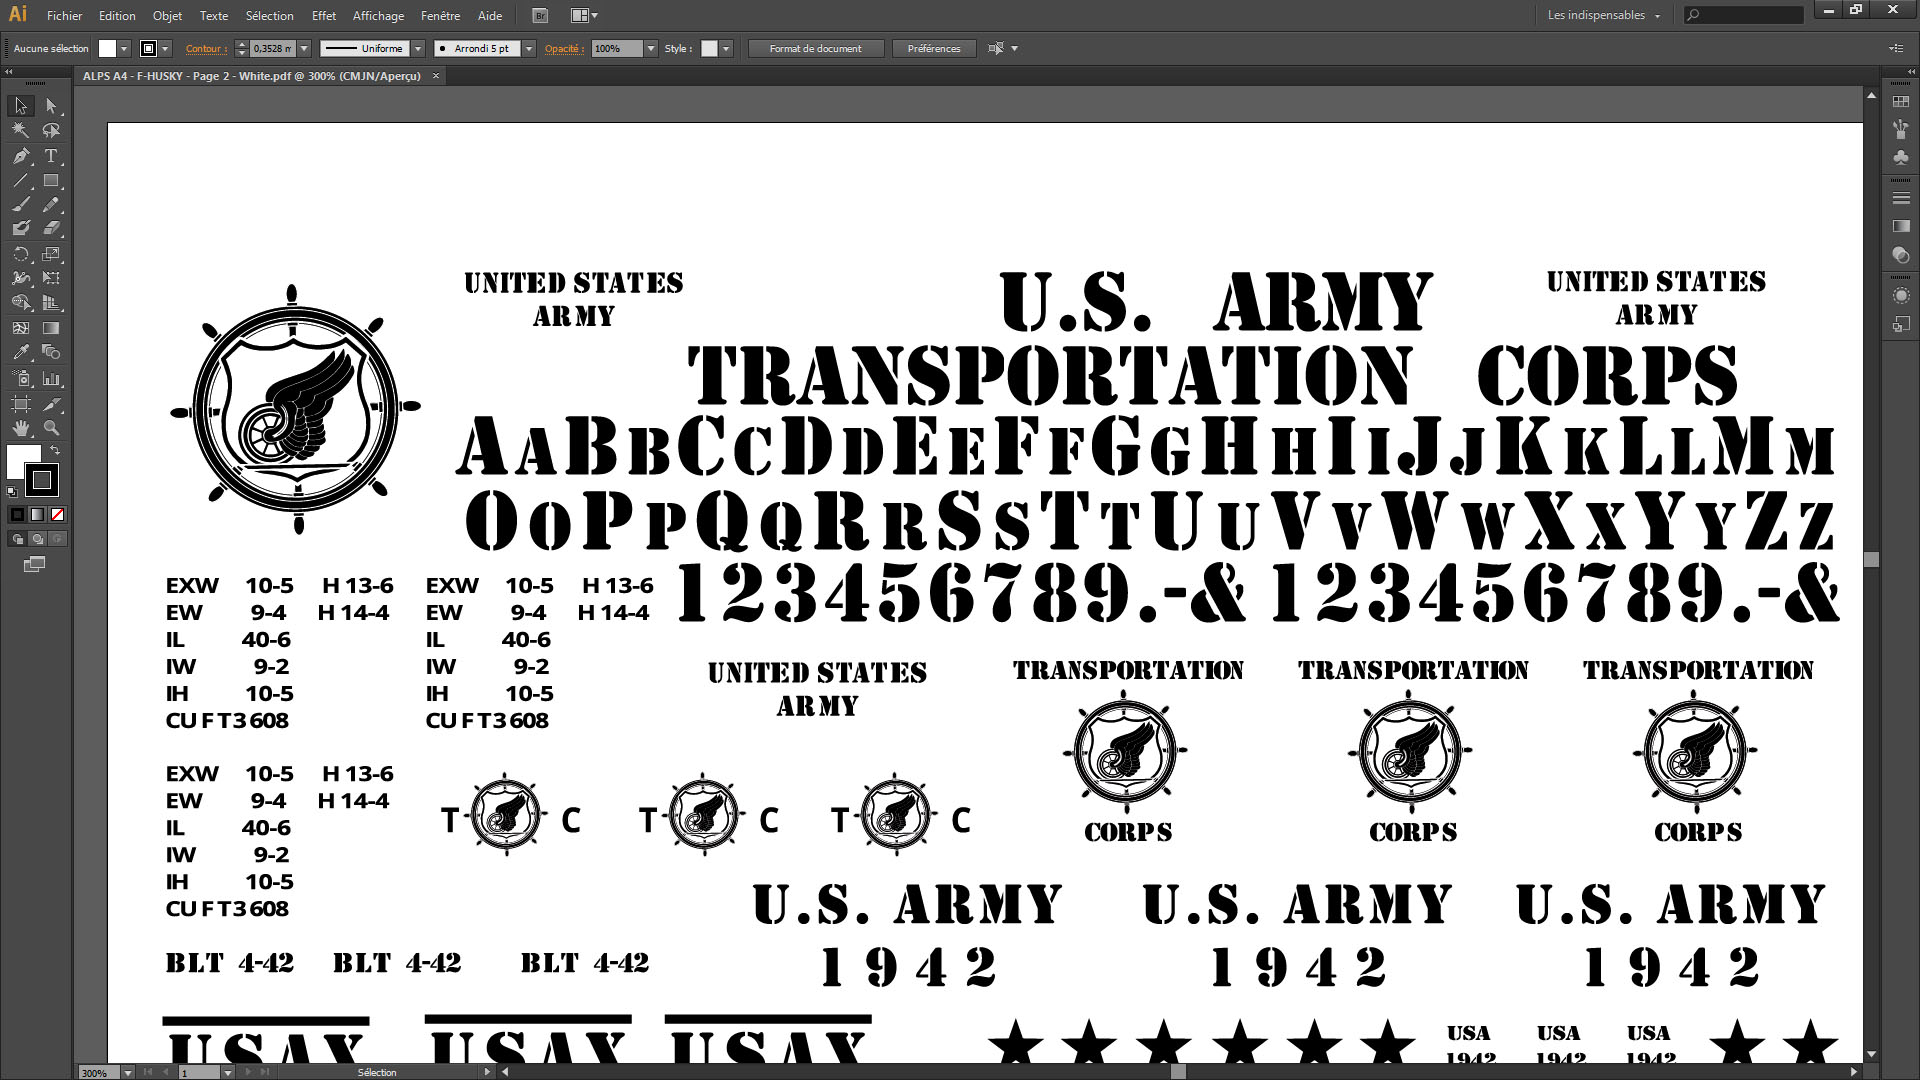Image resolution: width=1920 pixels, height=1080 pixels.
Task: Open graphic Style dropdown
Action: pyautogui.click(x=726, y=48)
